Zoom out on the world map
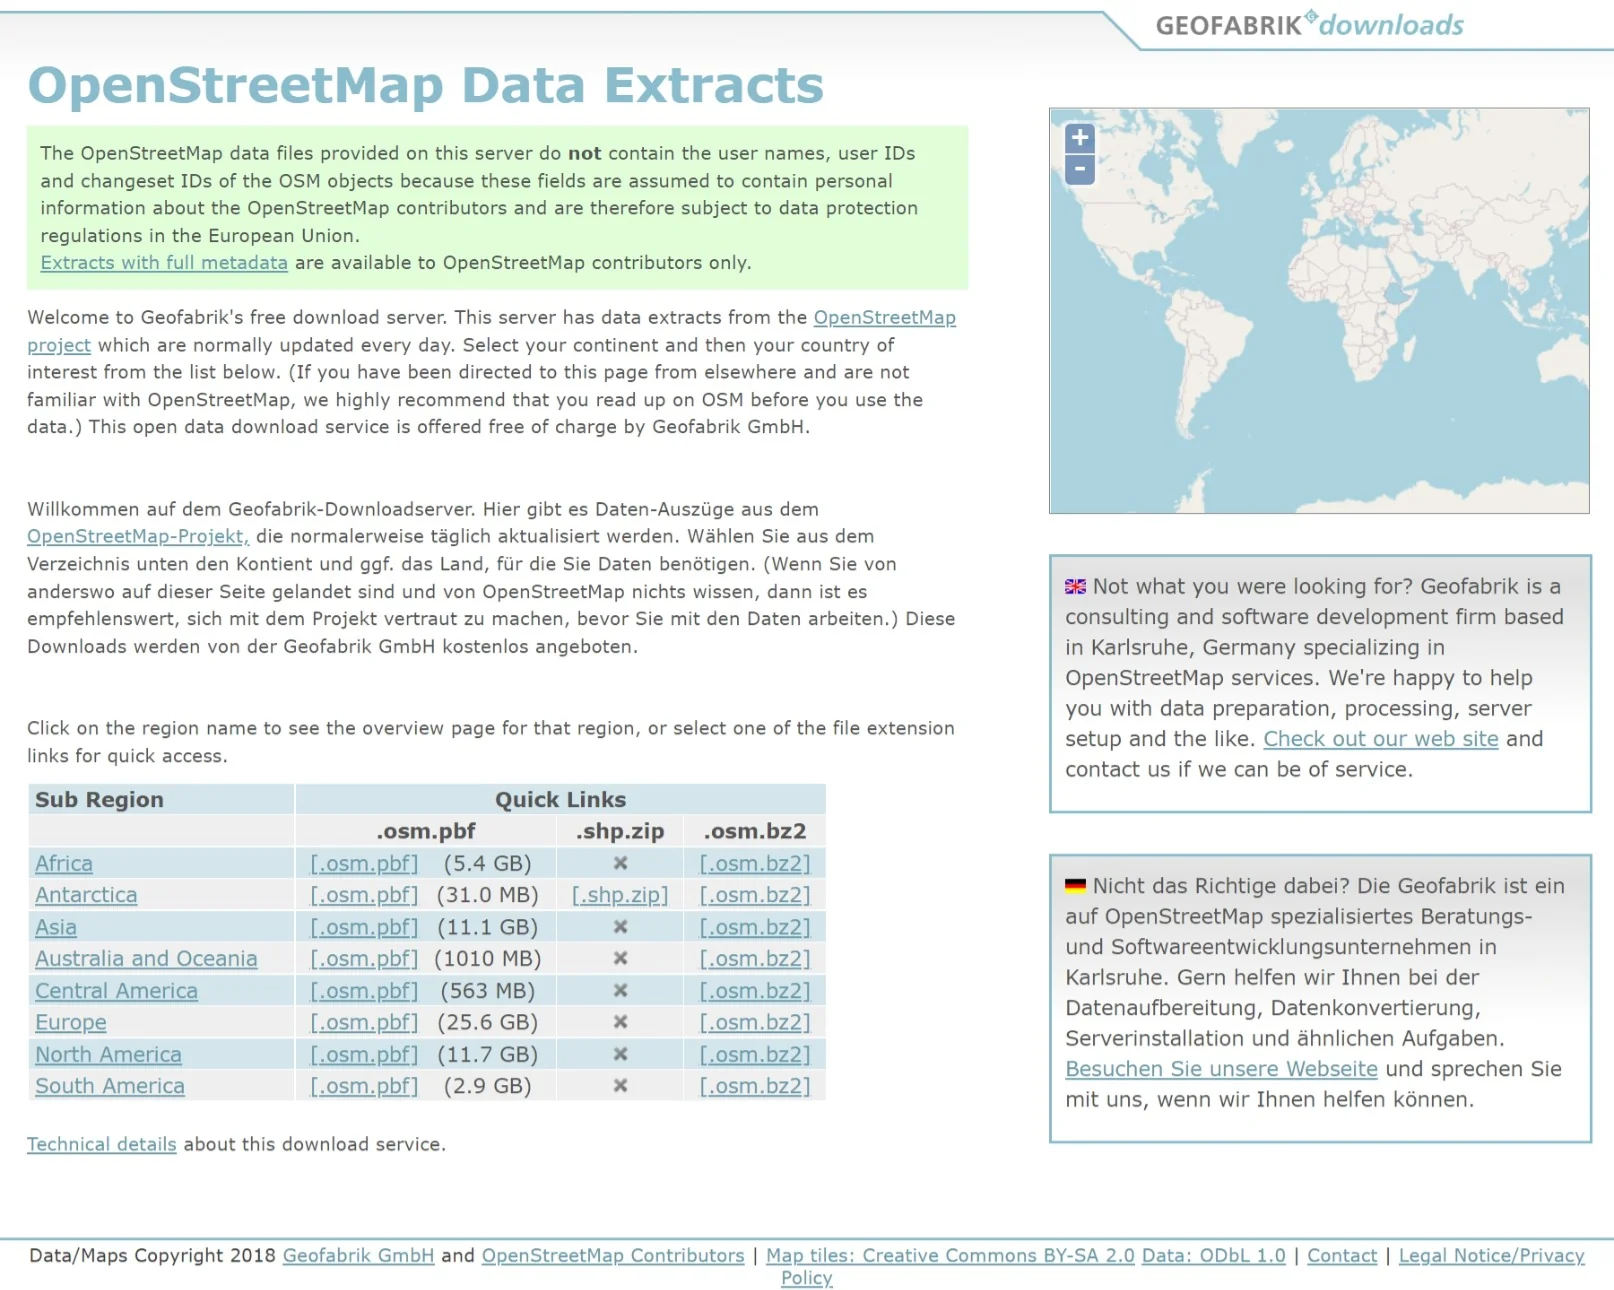The height and width of the screenshot is (1290, 1614). [x=1079, y=169]
